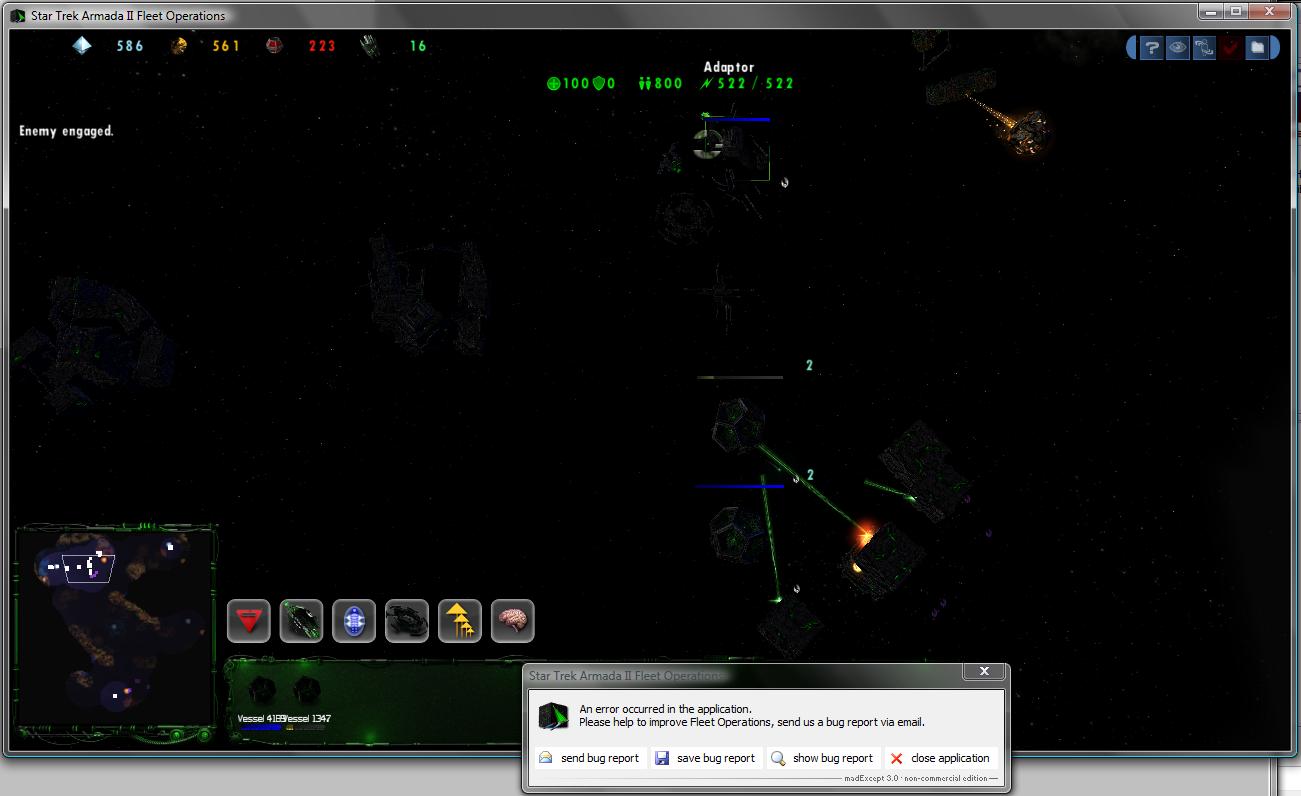
Task: Click the selected Adaptor ship in space
Action: (x=735, y=150)
